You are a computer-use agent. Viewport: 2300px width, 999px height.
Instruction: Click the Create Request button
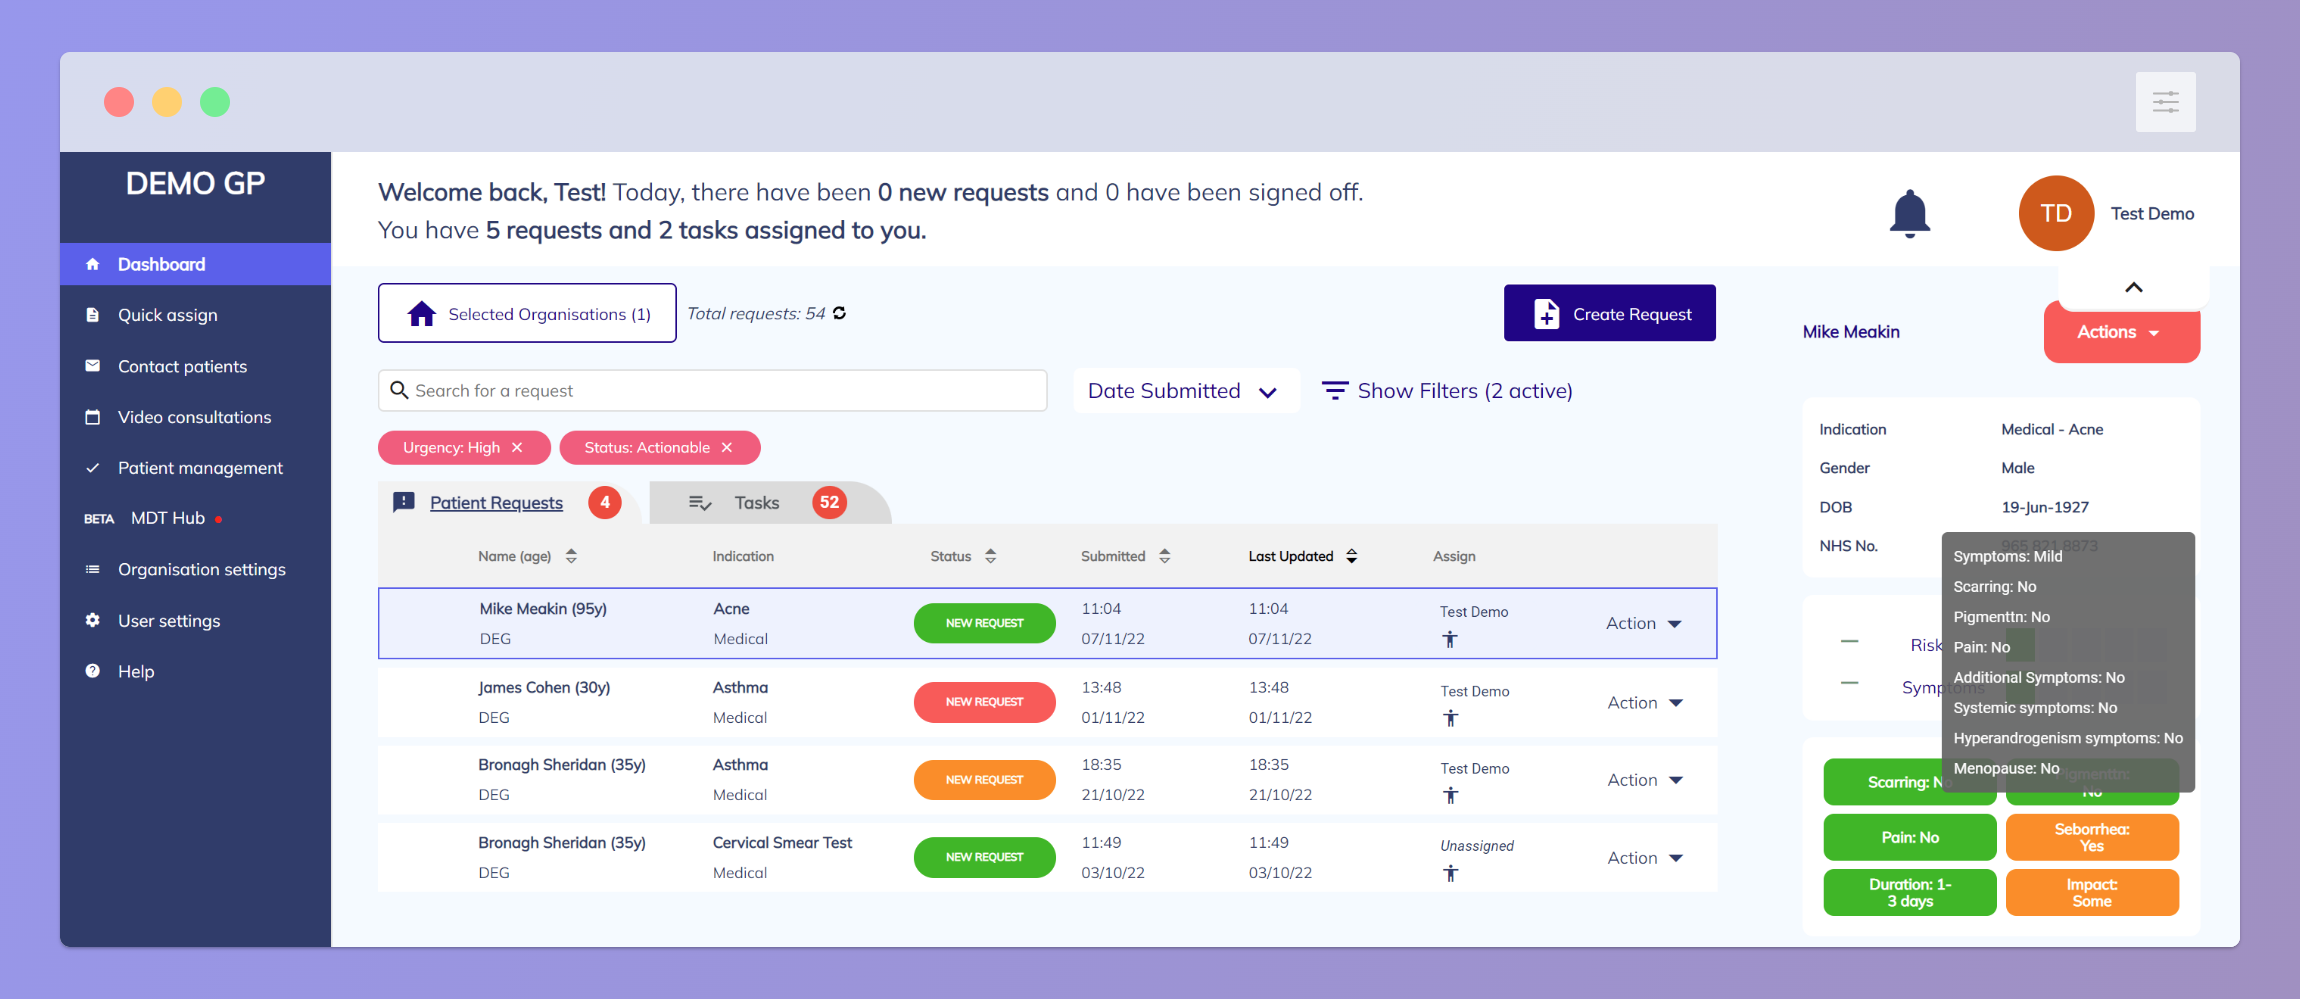tap(1609, 313)
